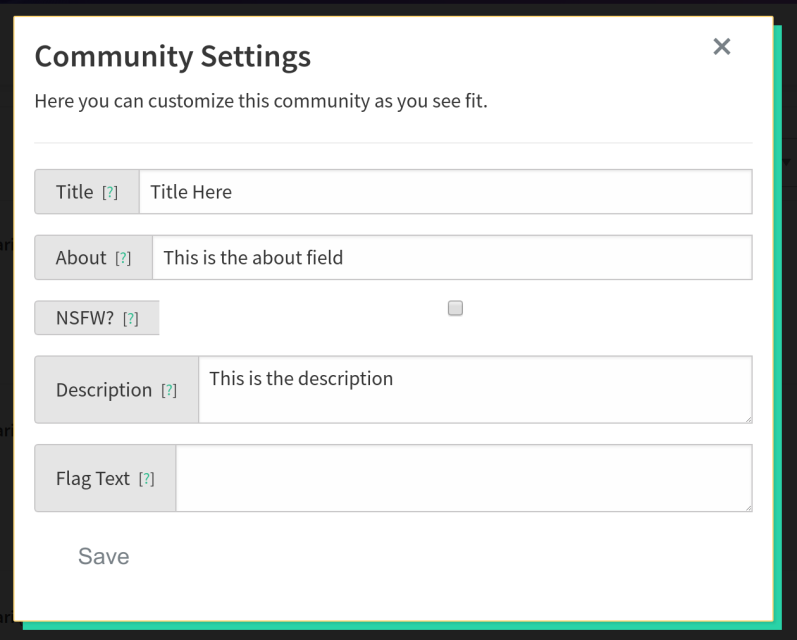Save the community settings
Image resolution: width=797 pixels, height=640 pixels.
[104, 556]
